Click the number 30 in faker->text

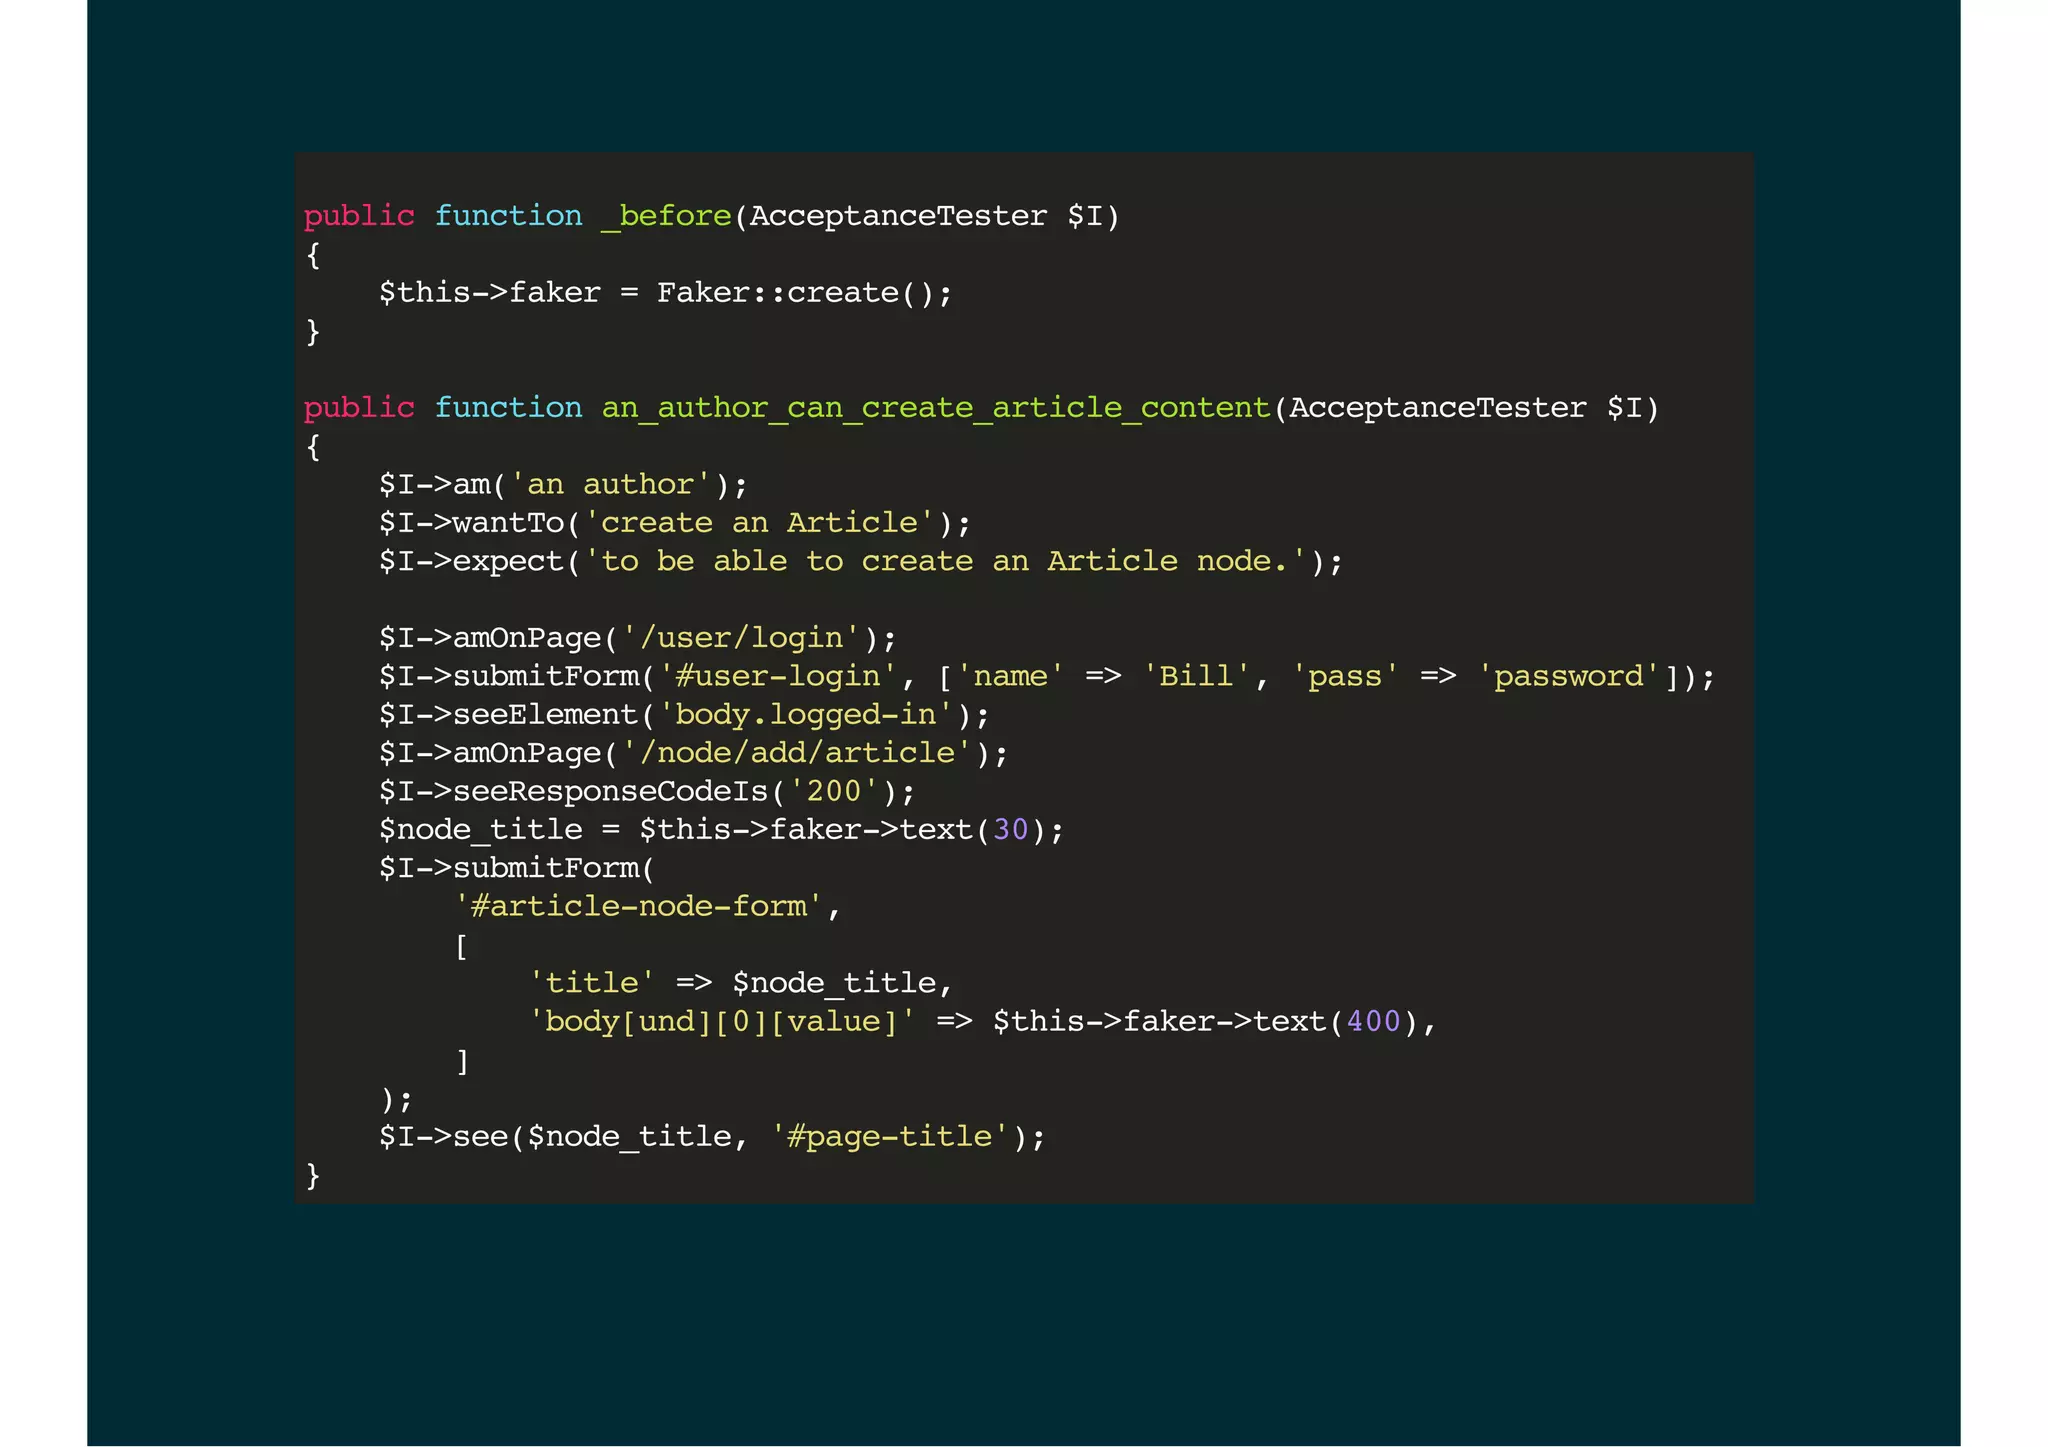click(1011, 830)
